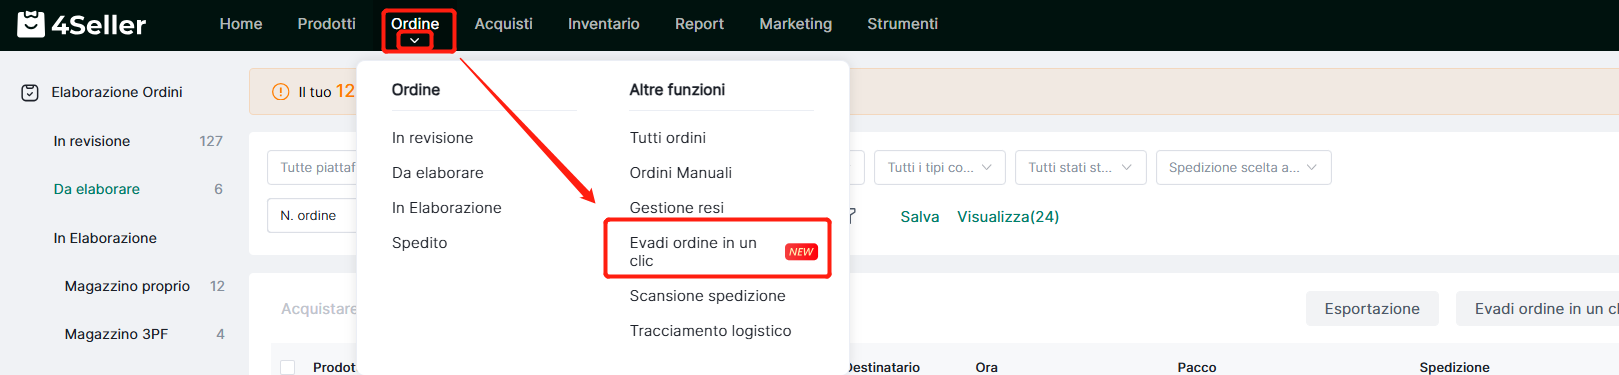
Task: Click the Salva link
Action: [x=920, y=217]
